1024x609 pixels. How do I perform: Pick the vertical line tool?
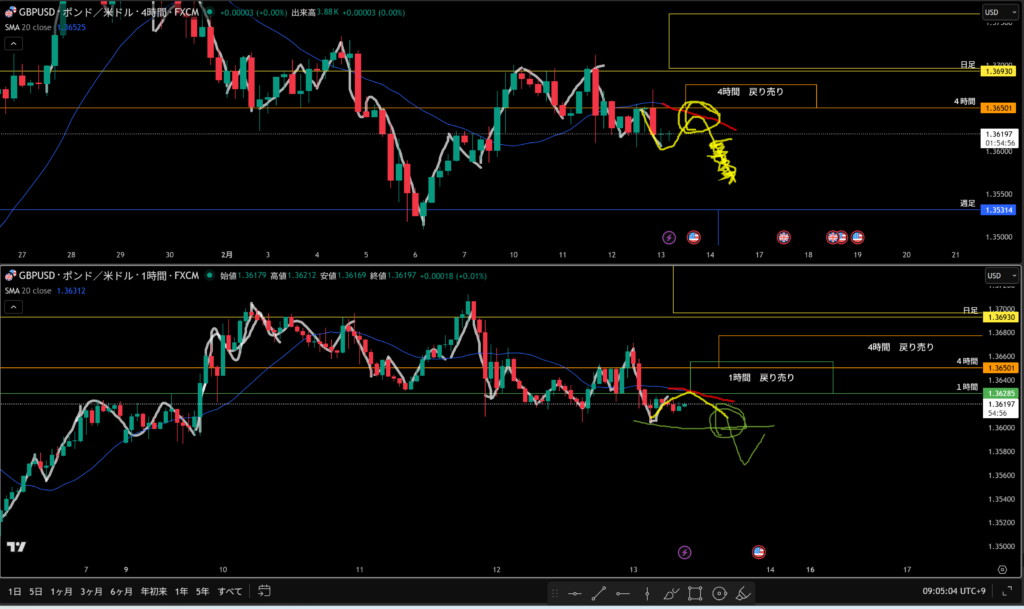tap(647, 593)
